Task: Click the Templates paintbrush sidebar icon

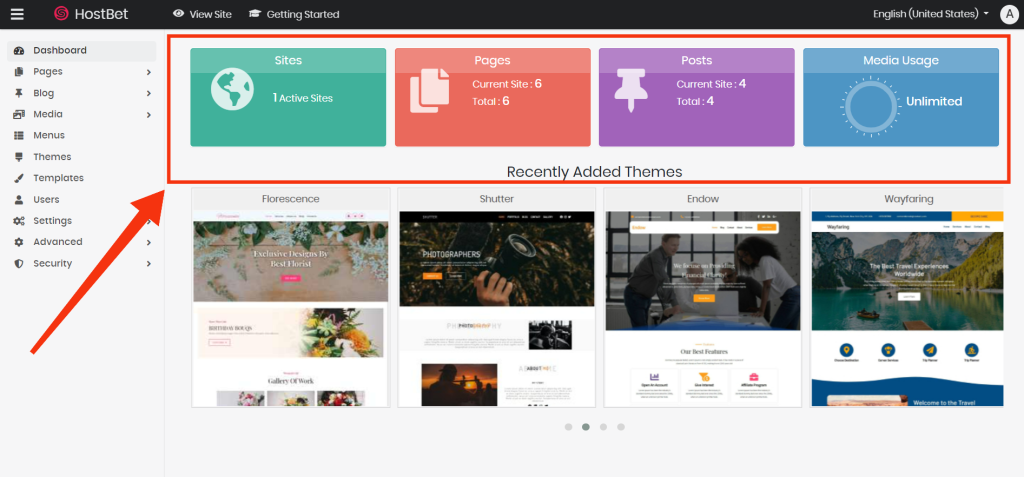Action: pos(19,178)
